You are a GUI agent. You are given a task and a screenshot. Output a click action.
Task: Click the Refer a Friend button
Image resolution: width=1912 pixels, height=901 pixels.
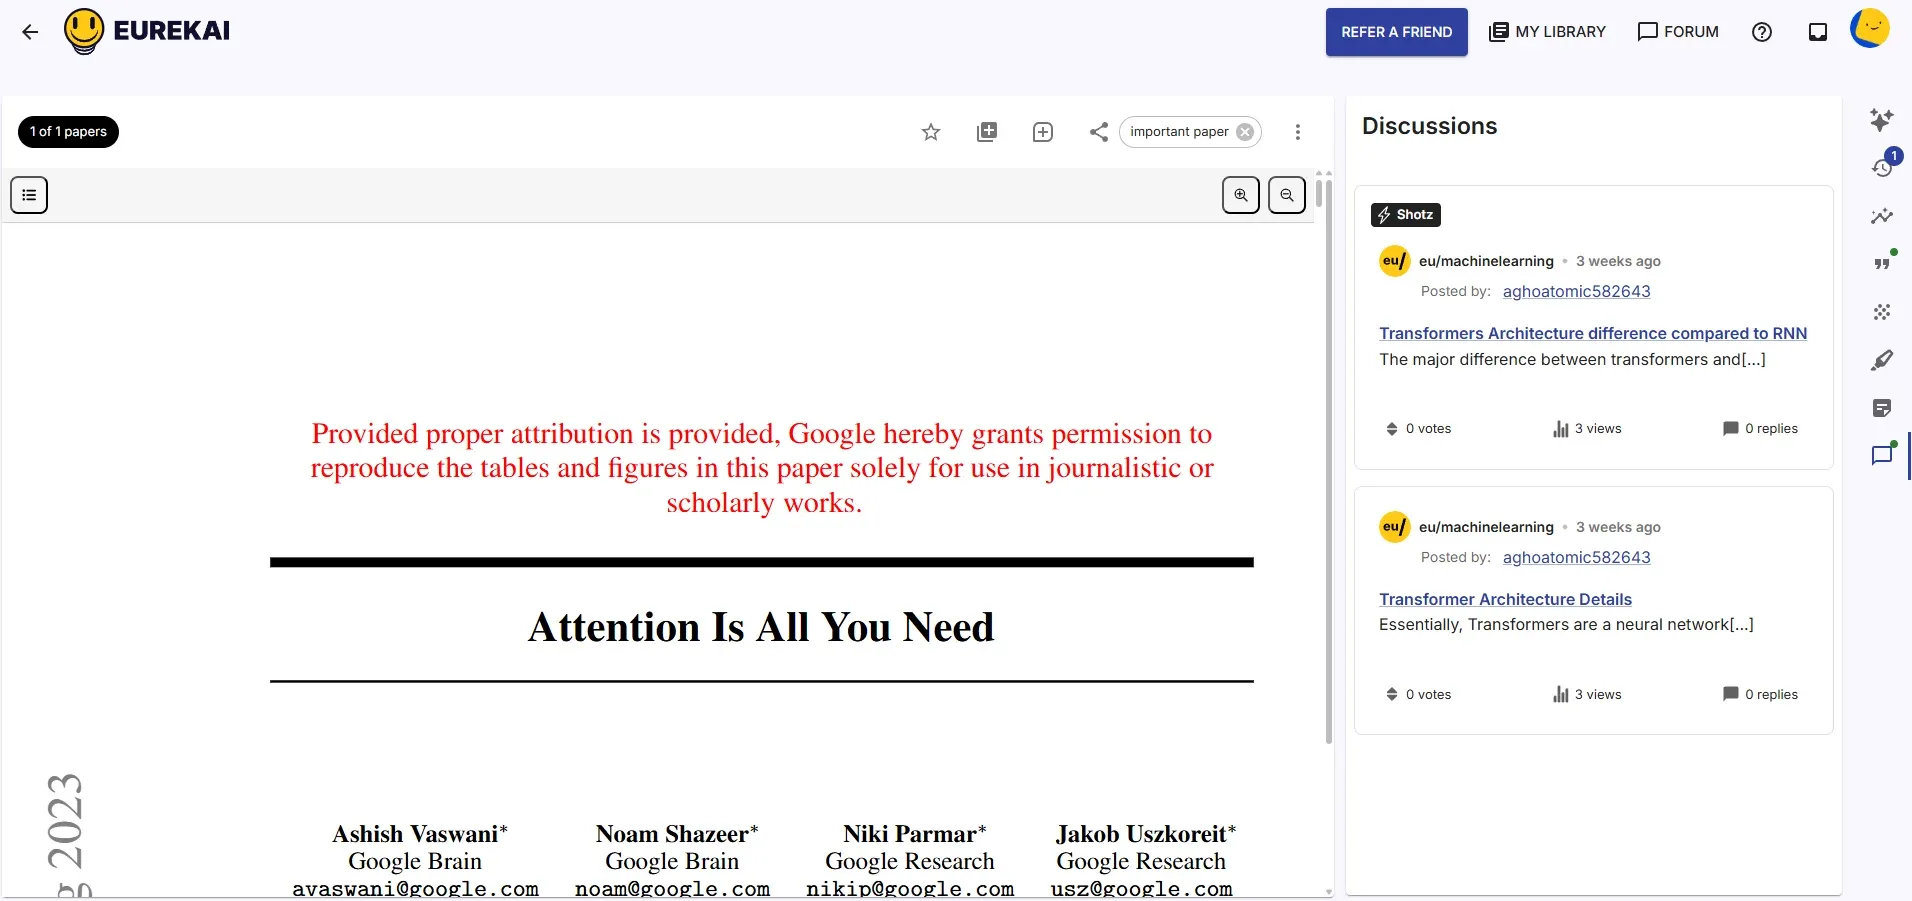[x=1396, y=32]
